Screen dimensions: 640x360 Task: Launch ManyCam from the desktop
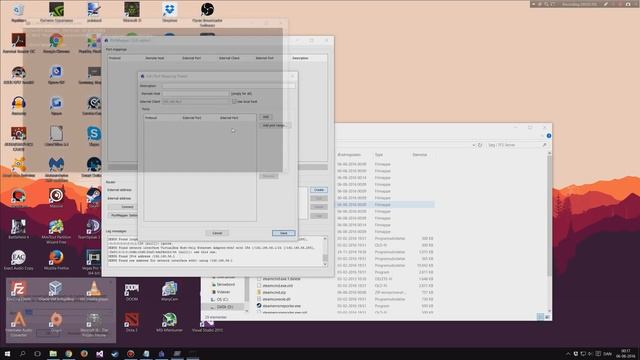click(169, 291)
